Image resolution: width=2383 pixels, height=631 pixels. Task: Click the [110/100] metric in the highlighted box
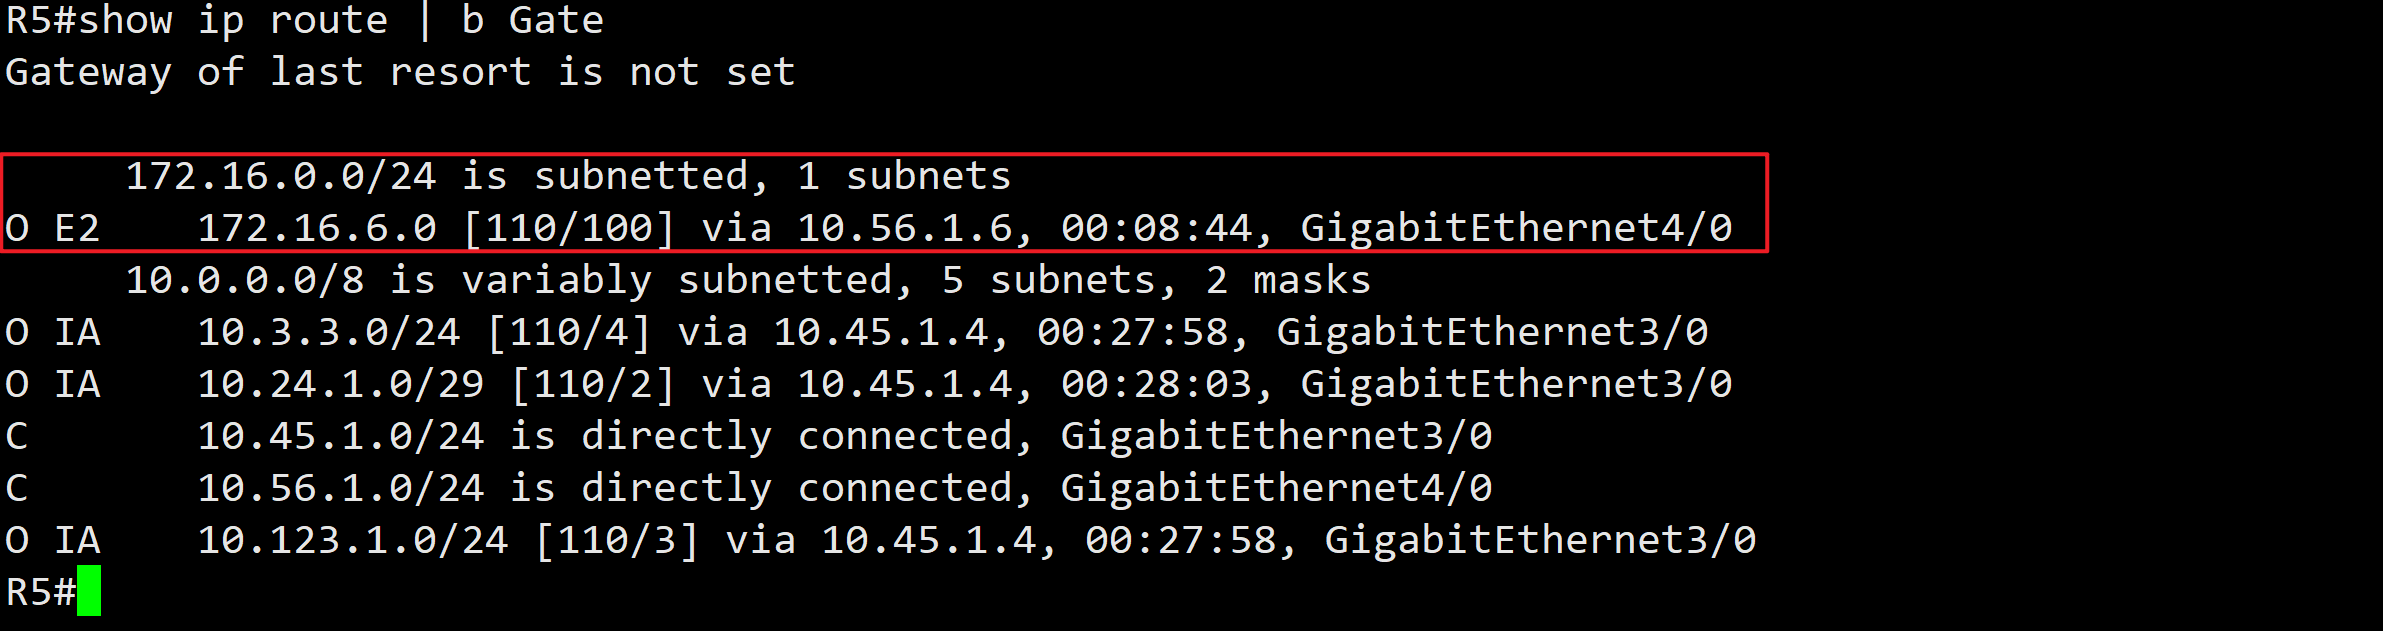(569, 229)
